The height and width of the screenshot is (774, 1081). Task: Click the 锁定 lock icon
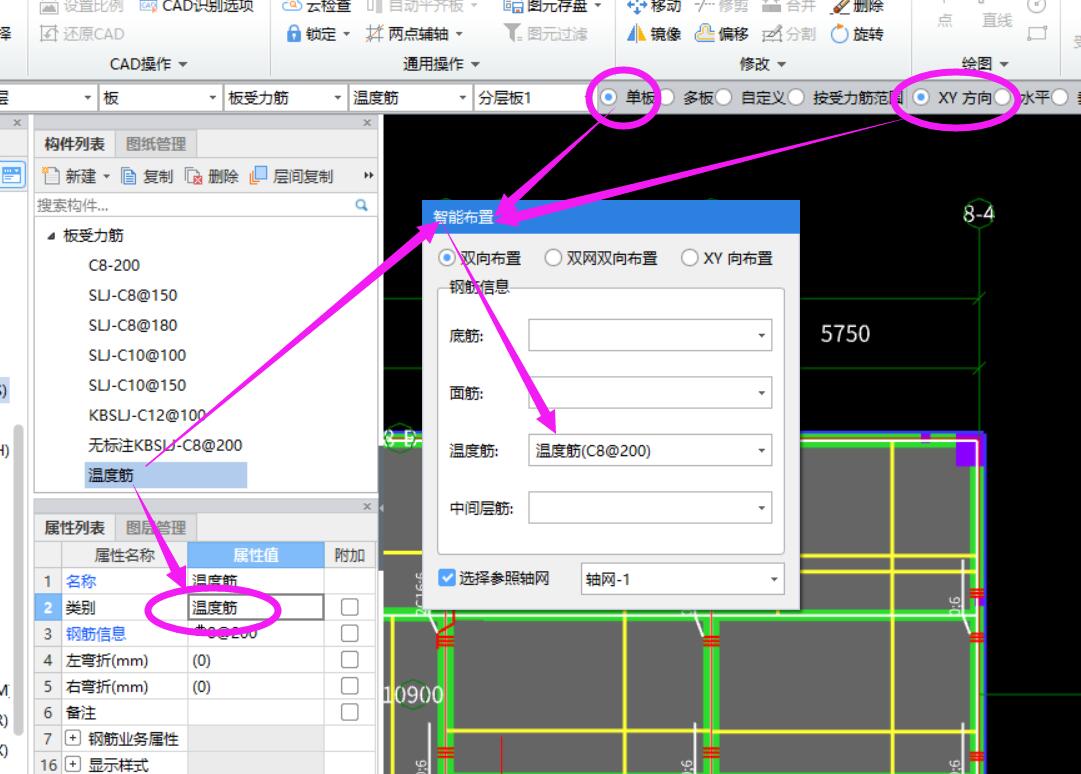[x=294, y=33]
